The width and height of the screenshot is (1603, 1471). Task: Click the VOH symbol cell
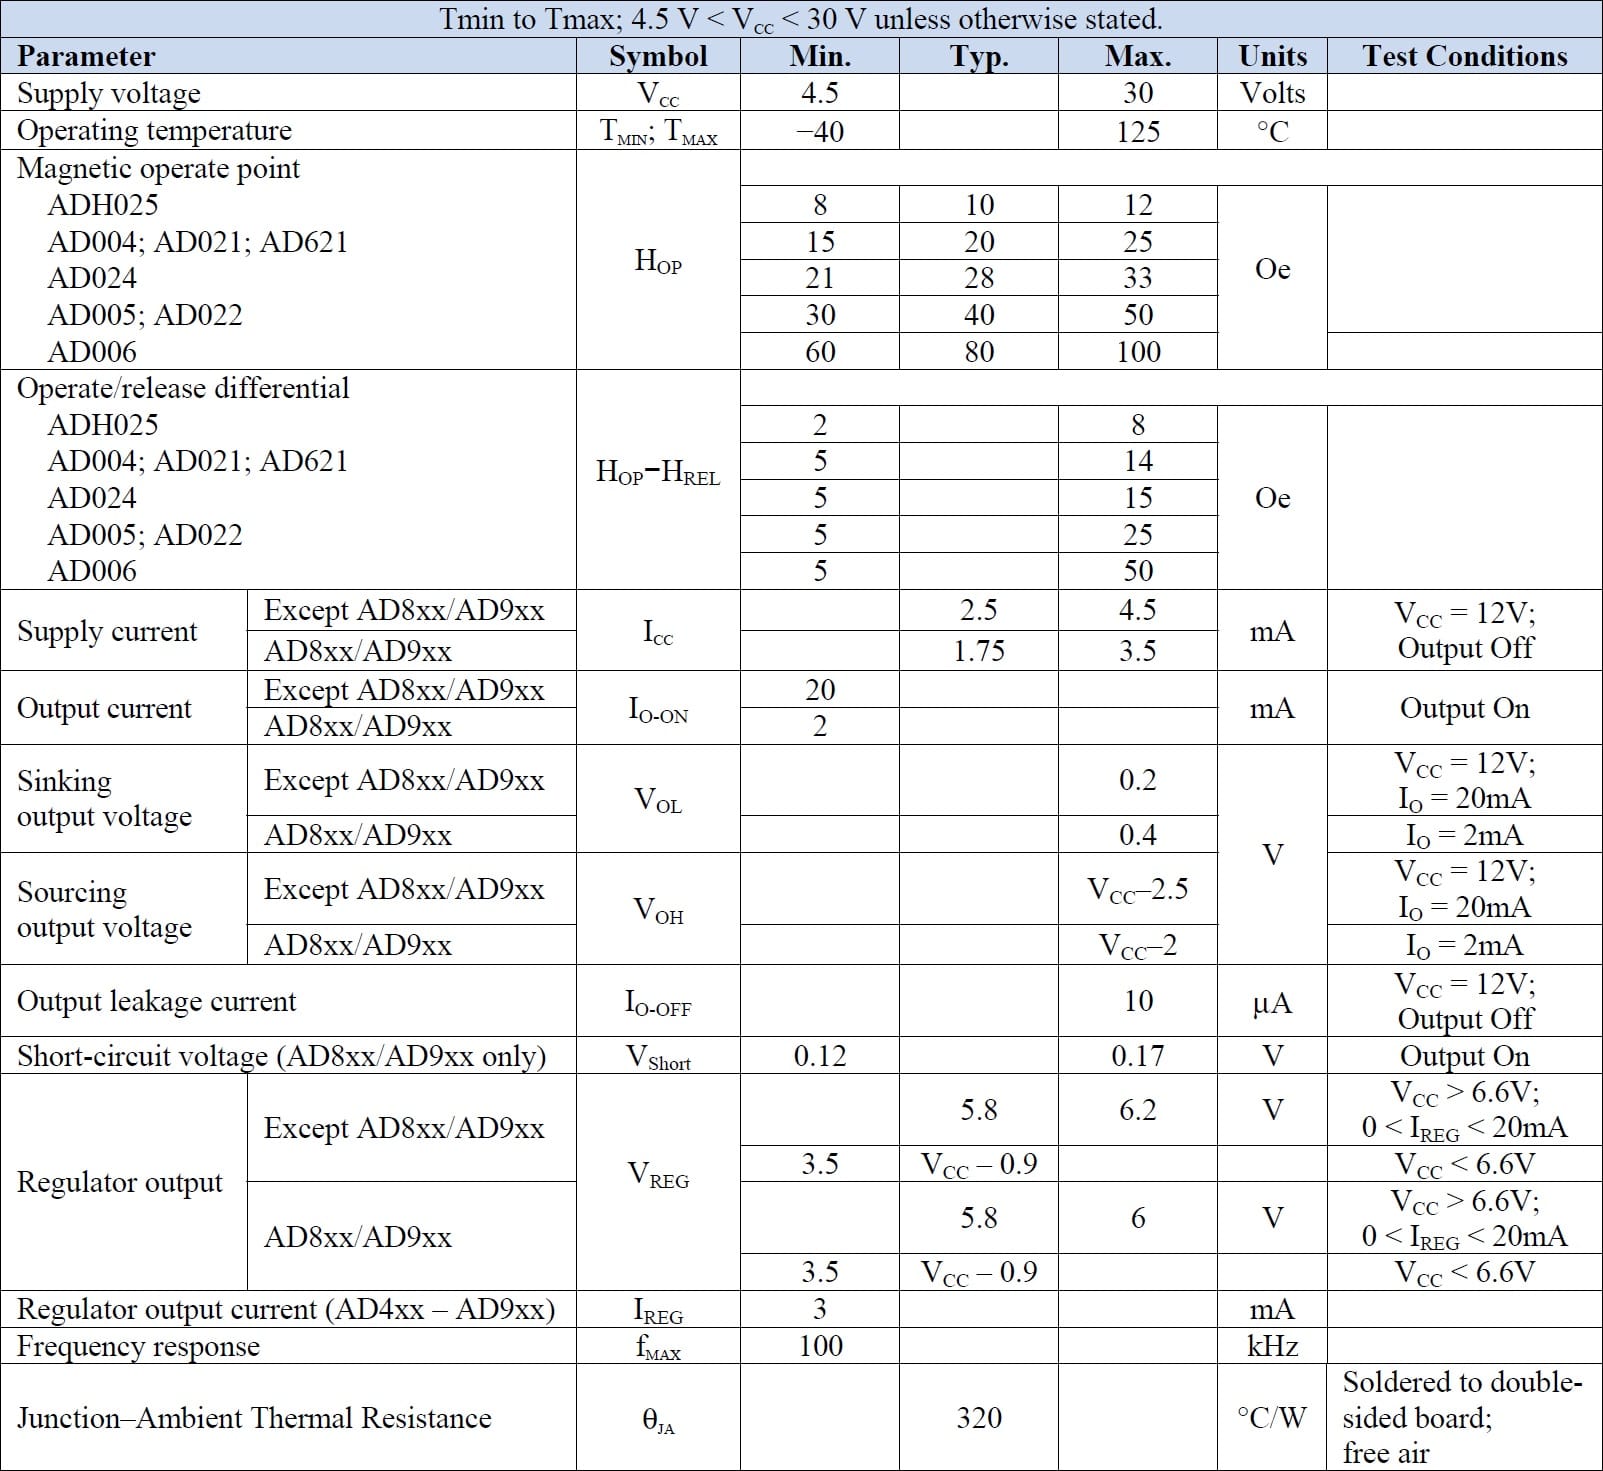click(658, 909)
